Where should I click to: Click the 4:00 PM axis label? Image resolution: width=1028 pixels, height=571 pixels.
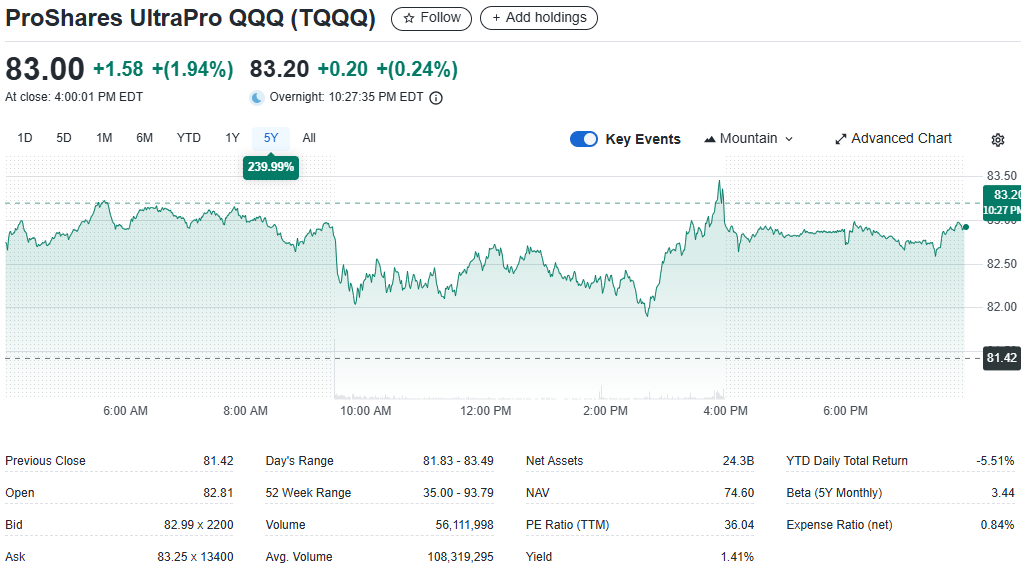[725, 411]
